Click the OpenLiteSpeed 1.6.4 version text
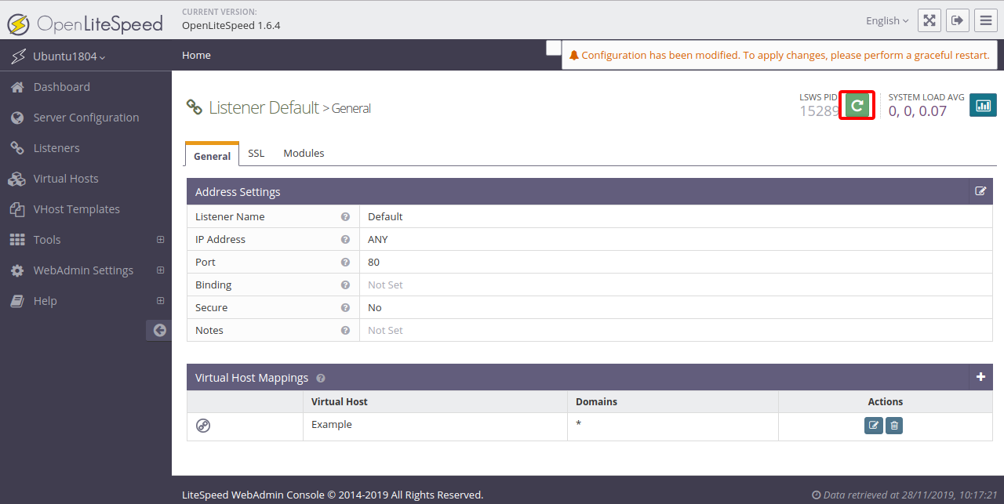Image resolution: width=1004 pixels, height=504 pixels. point(231,26)
